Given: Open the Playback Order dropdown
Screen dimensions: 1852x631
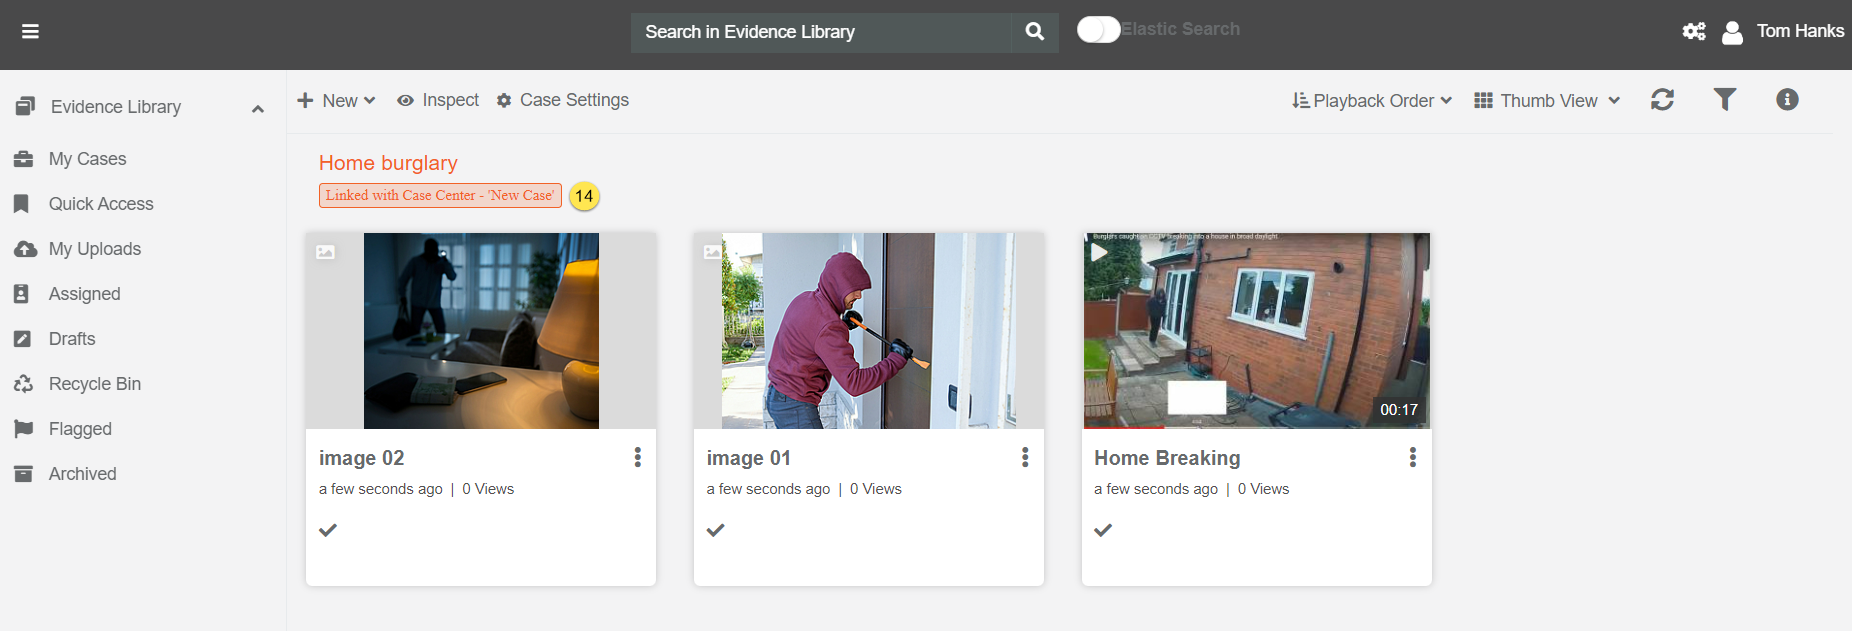Looking at the screenshot, I should (1372, 101).
